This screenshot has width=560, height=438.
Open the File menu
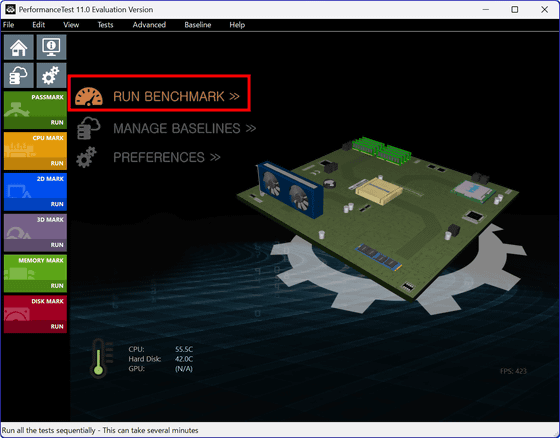click(x=8, y=25)
